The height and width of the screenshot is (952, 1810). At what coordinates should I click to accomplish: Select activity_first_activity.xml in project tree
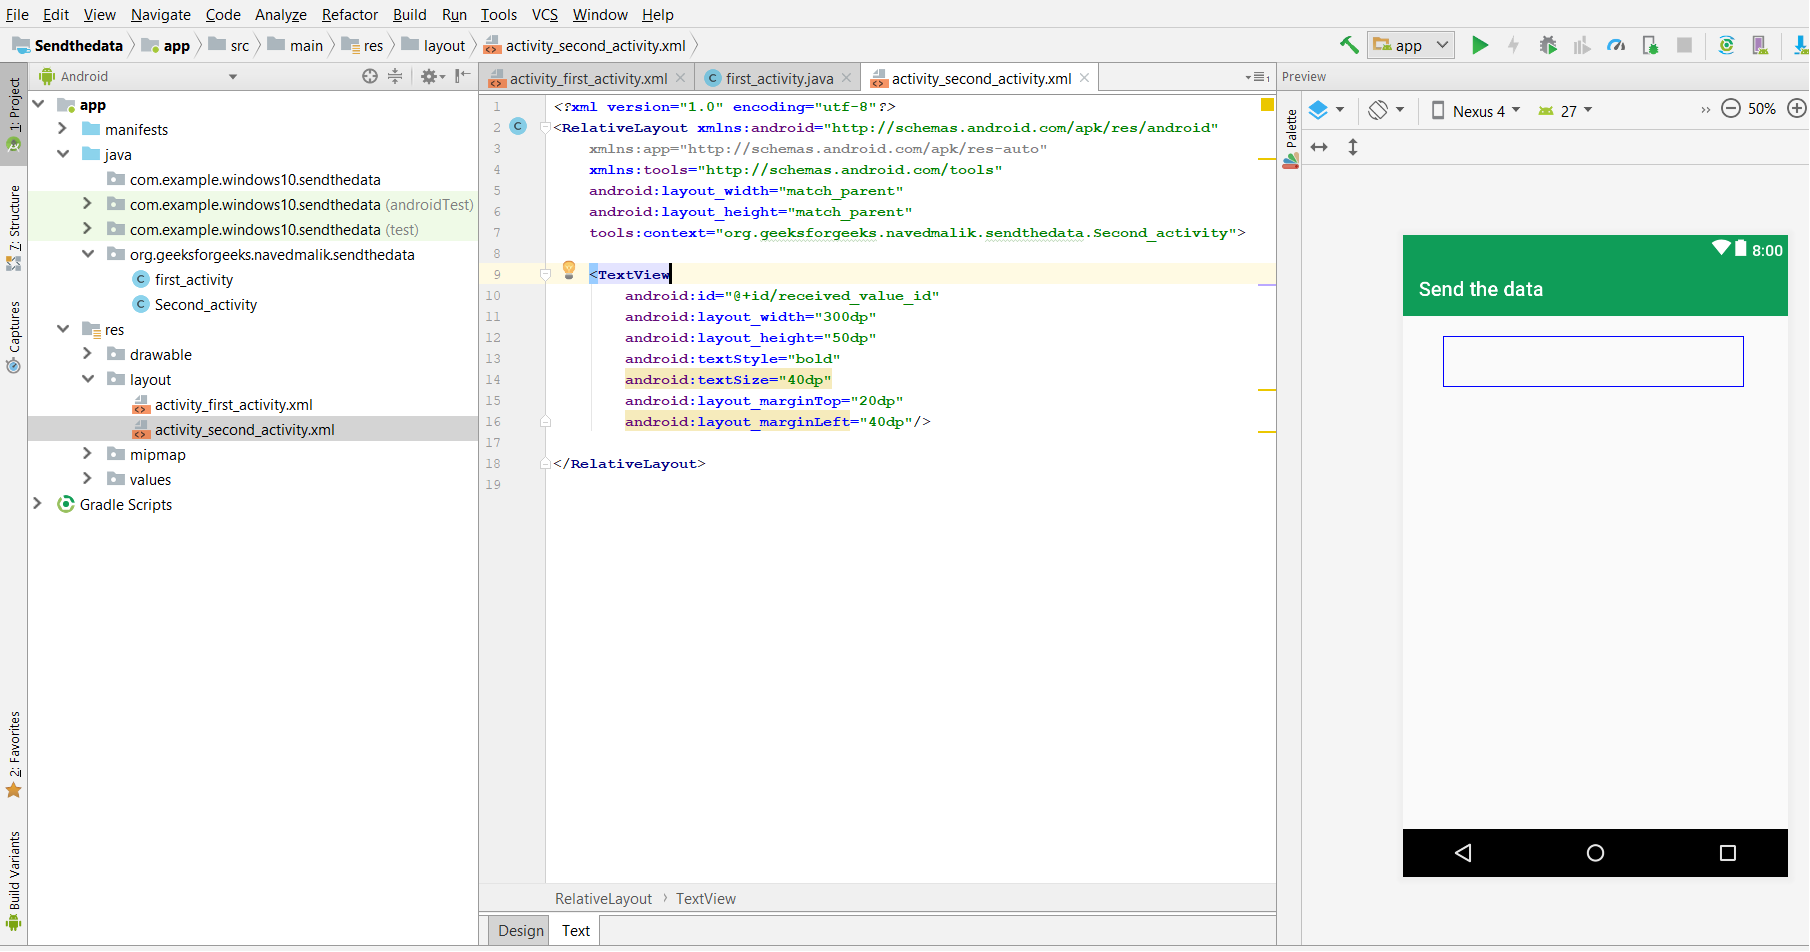(x=234, y=404)
